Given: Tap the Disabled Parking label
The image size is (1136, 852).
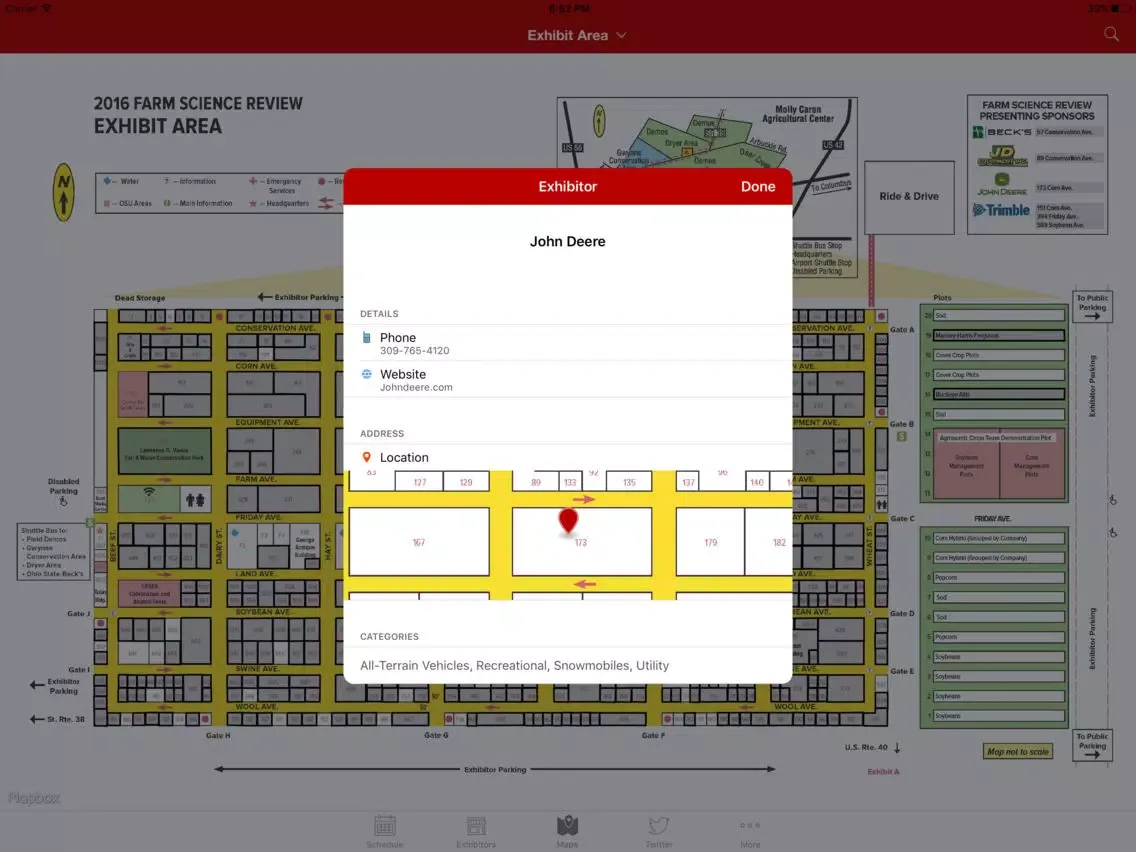Looking at the screenshot, I should [x=64, y=486].
